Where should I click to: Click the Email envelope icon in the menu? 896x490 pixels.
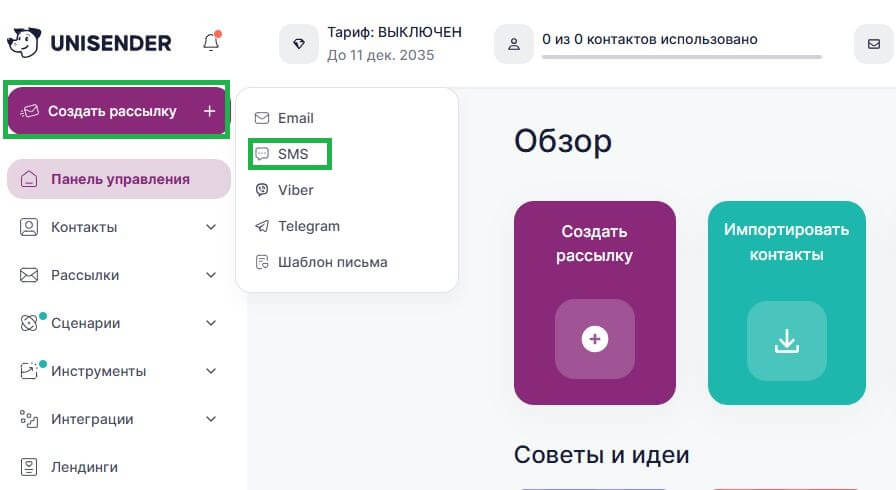tap(262, 118)
